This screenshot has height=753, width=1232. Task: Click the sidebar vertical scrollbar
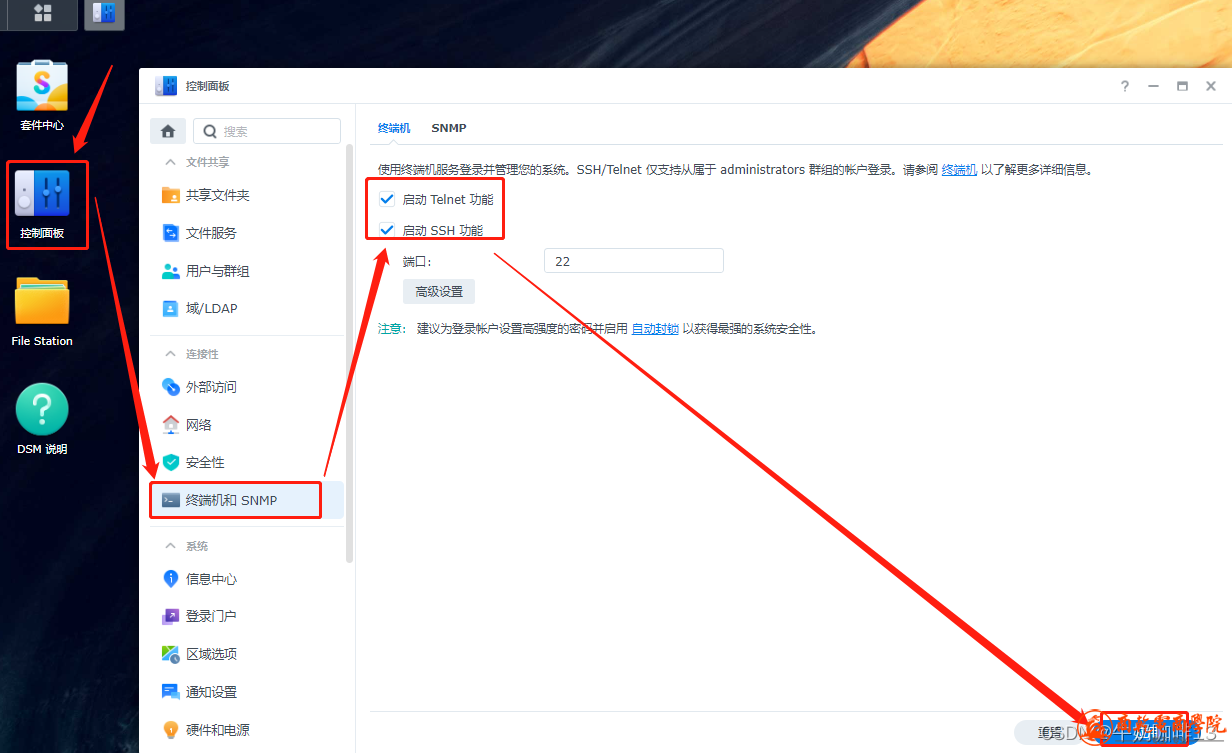[x=349, y=354]
